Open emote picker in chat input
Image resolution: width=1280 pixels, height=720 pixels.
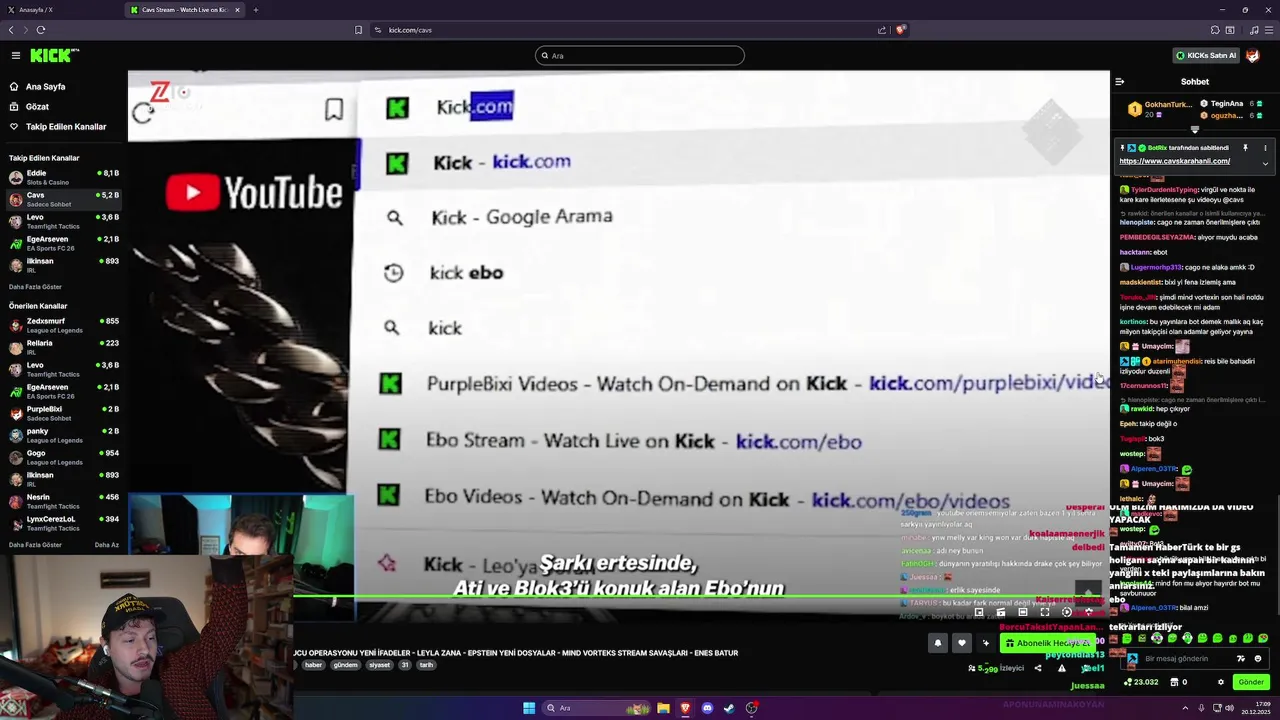pyautogui.click(x=1258, y=659)
